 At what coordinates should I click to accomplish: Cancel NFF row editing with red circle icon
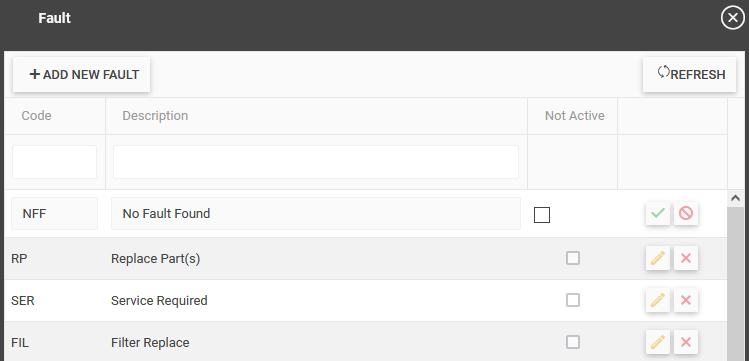click(x=686, y=213)
